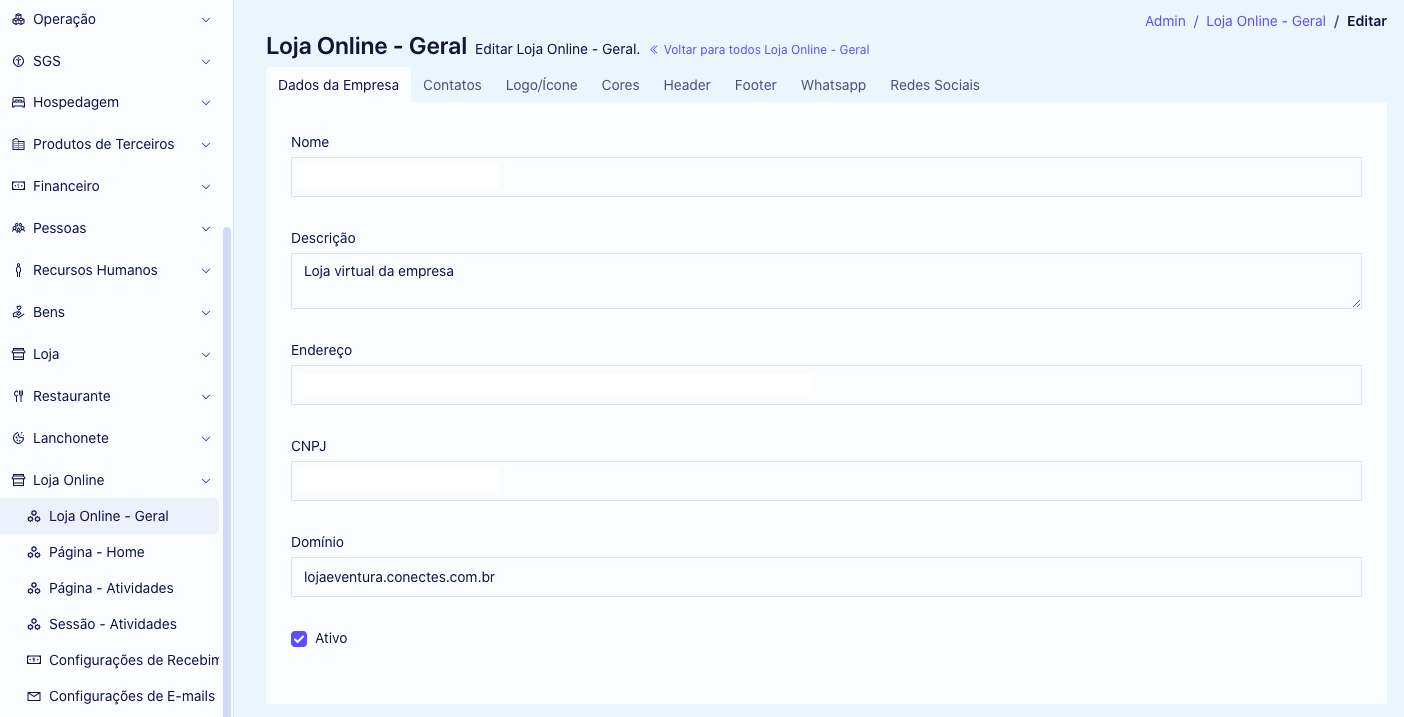Click the Configurações de E-mails envelope icon
Image resolution: width=1404 pixels, height=717 pixels.
34,696
